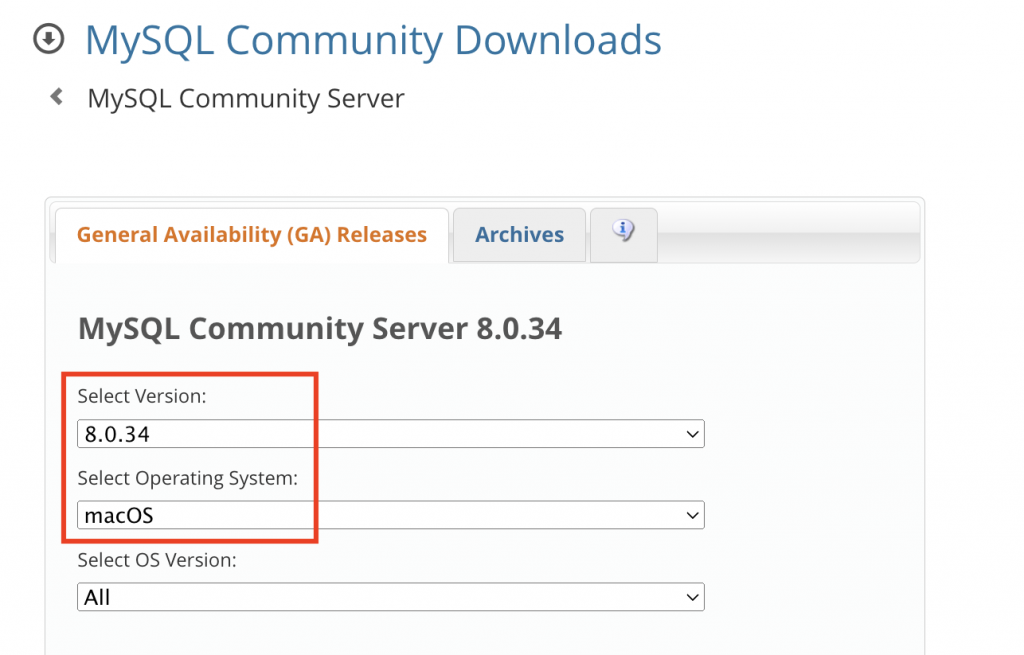Screen dimensions: 1024x655
Task: Open the Select Version dropdown showing 8.0.34
Action: coord(391,434)
